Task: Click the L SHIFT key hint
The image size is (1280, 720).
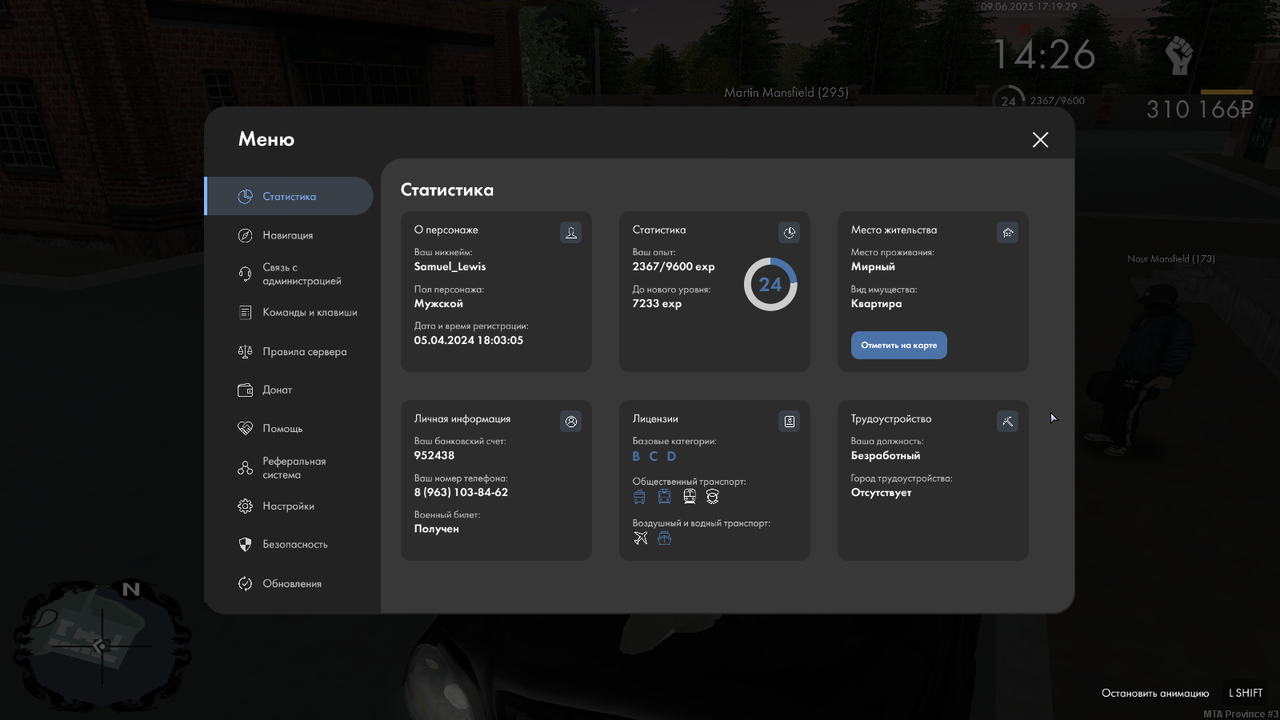Action: click(1246, 693)
